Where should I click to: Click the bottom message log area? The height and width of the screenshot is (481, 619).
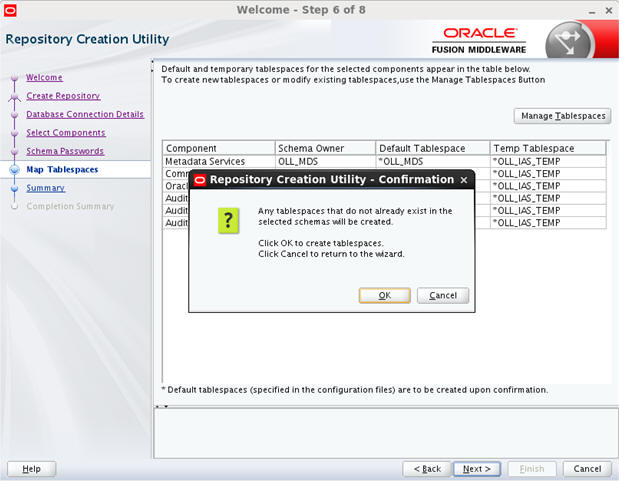[x=386, y=433]
